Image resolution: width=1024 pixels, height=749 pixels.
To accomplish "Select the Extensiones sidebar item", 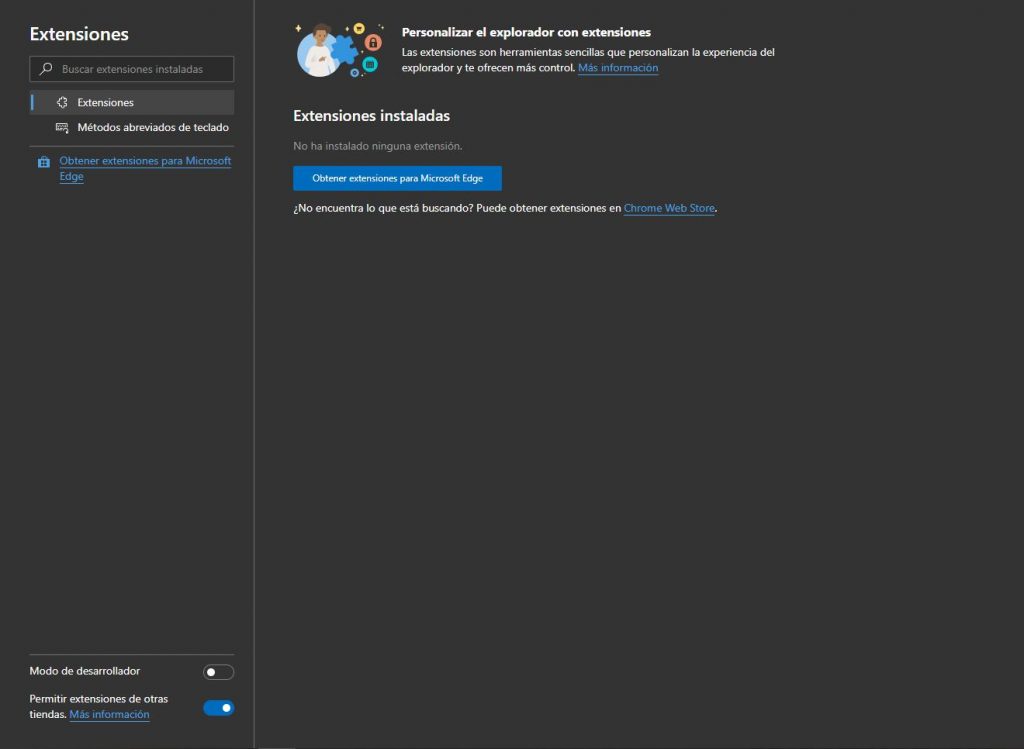I will pos(131,103).
